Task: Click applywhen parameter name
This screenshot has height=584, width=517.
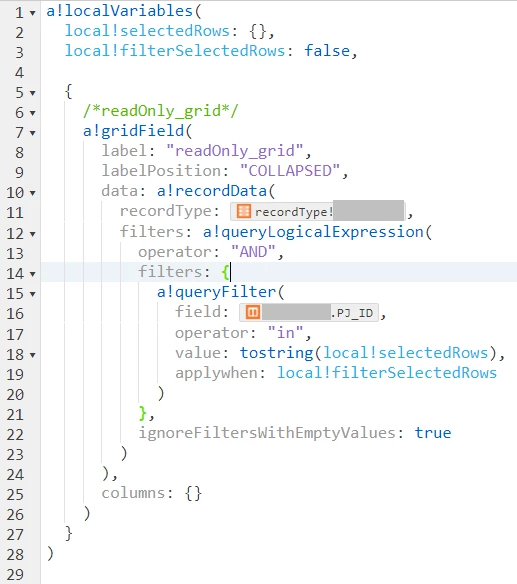Action: click(x=216, y=373)
